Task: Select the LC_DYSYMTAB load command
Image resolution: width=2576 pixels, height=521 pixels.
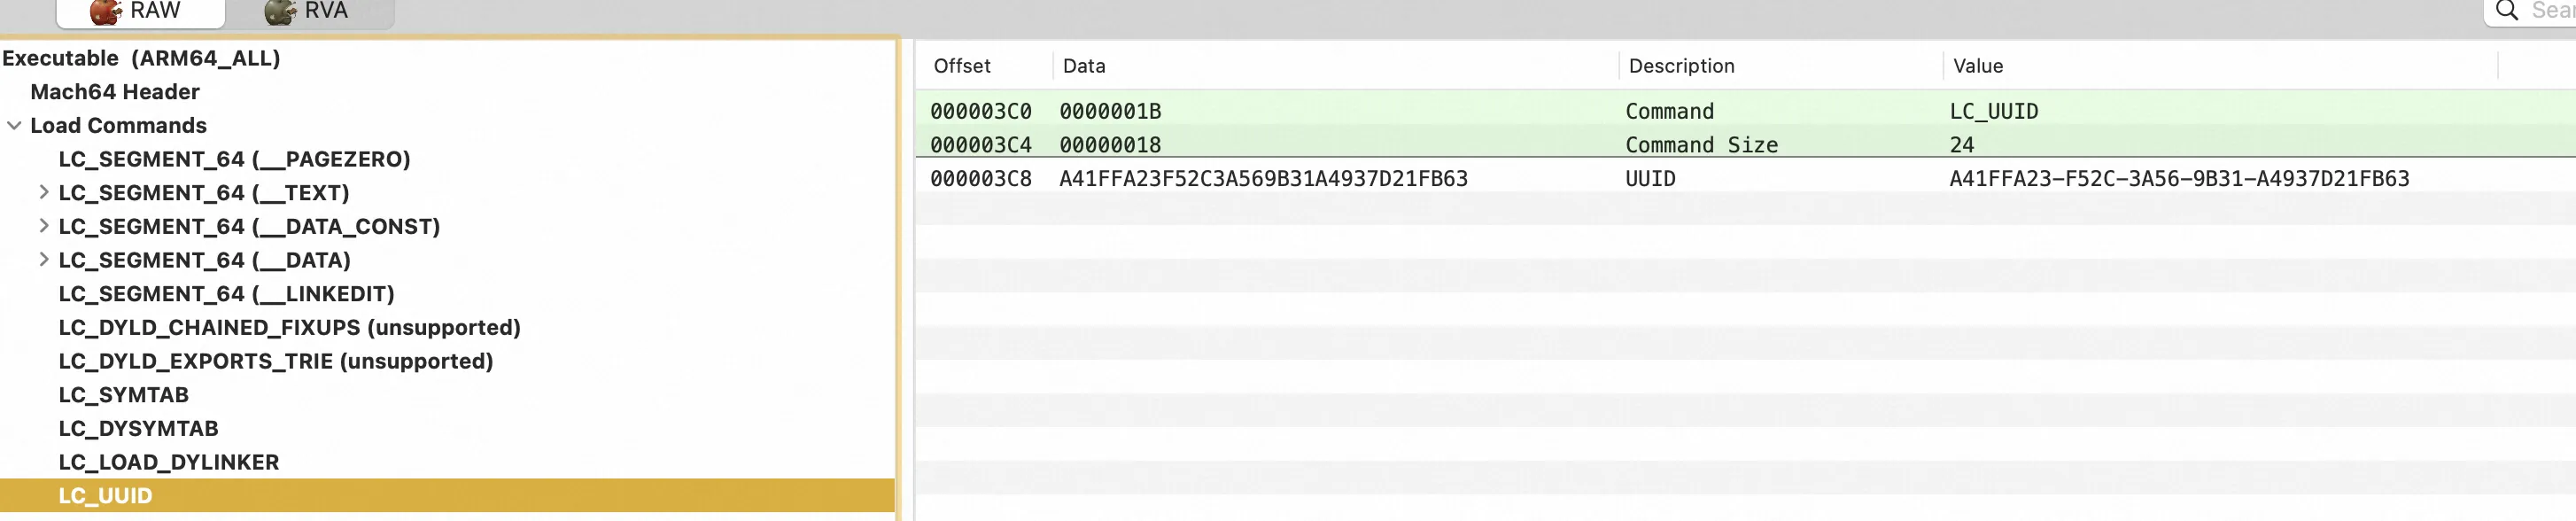Action: [139, 429]
